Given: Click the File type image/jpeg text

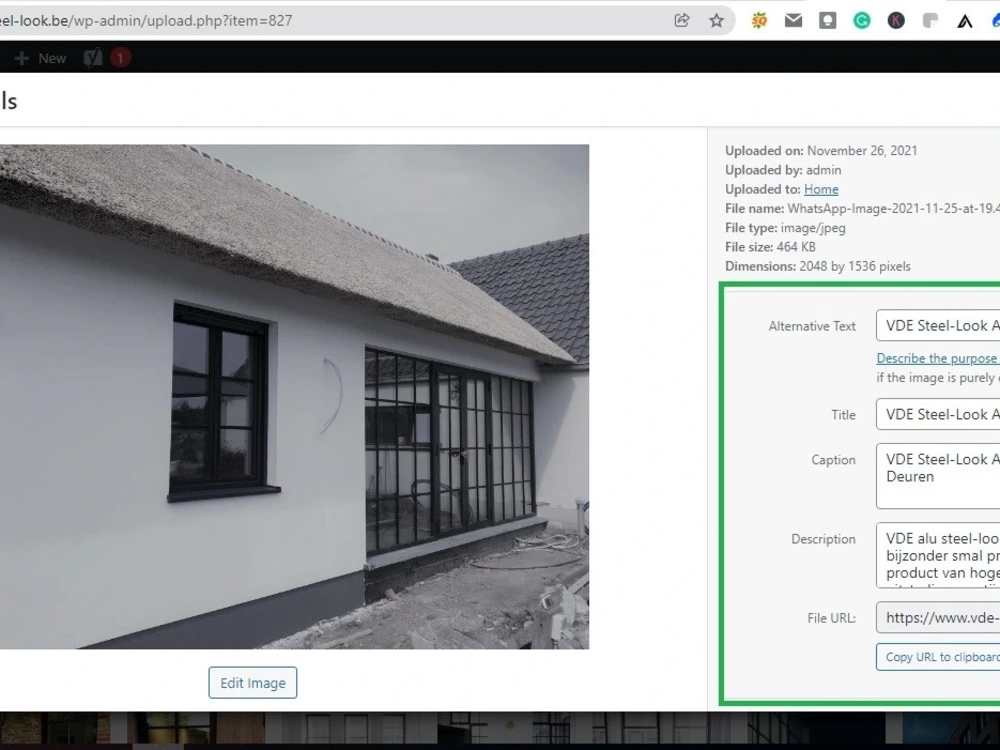Looking at the screenshot, I should click(x=785, y=228).
